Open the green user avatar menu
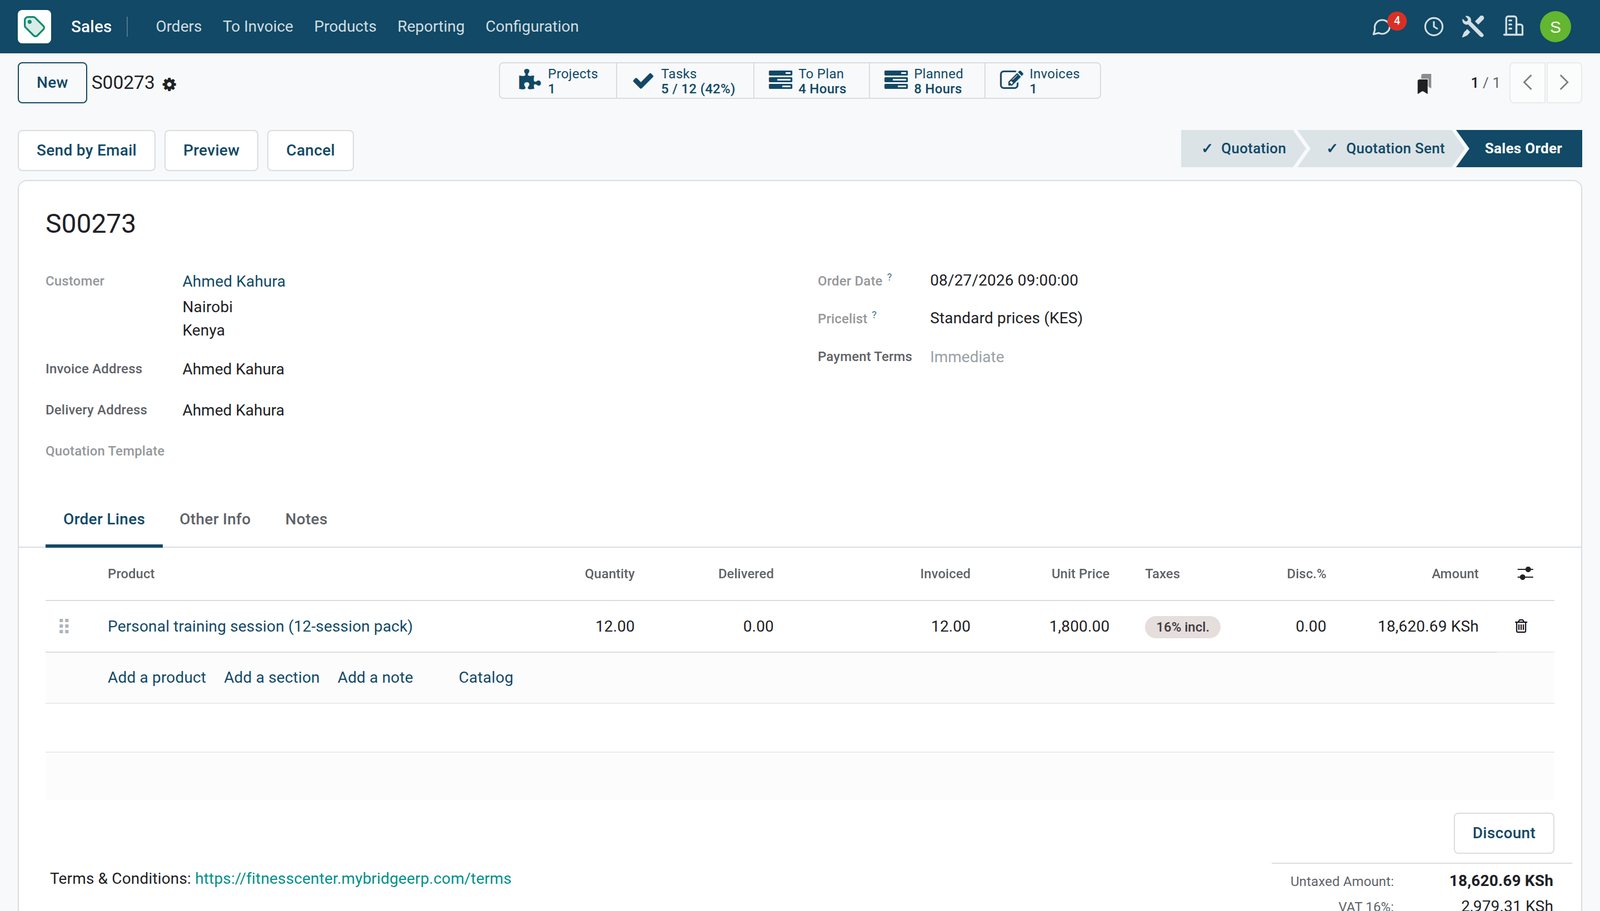1600x911 pixels. (x=1555, y=26)
